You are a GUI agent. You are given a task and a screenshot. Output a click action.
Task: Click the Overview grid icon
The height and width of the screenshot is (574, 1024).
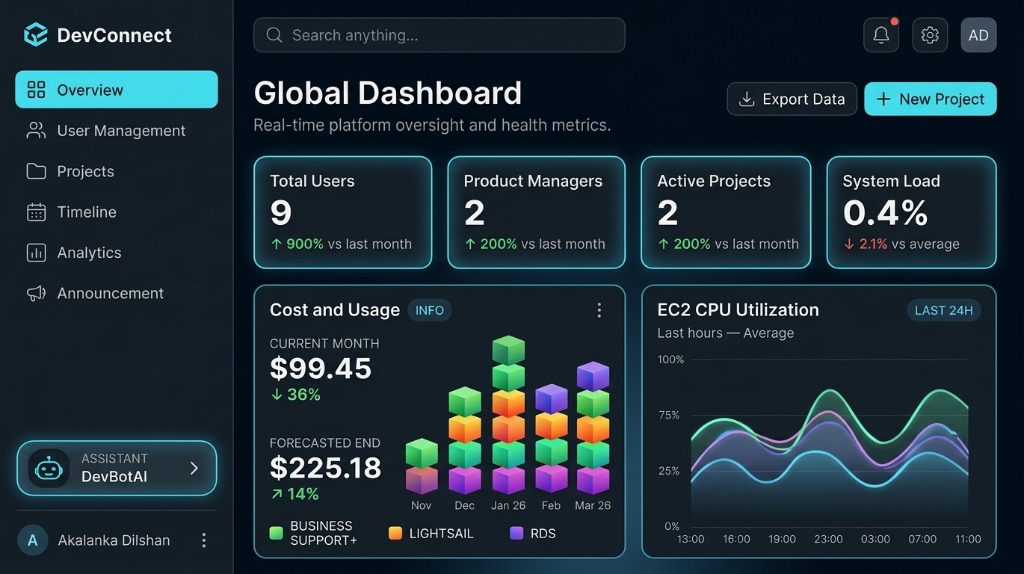pyautogui.click(x=36, y=89)
